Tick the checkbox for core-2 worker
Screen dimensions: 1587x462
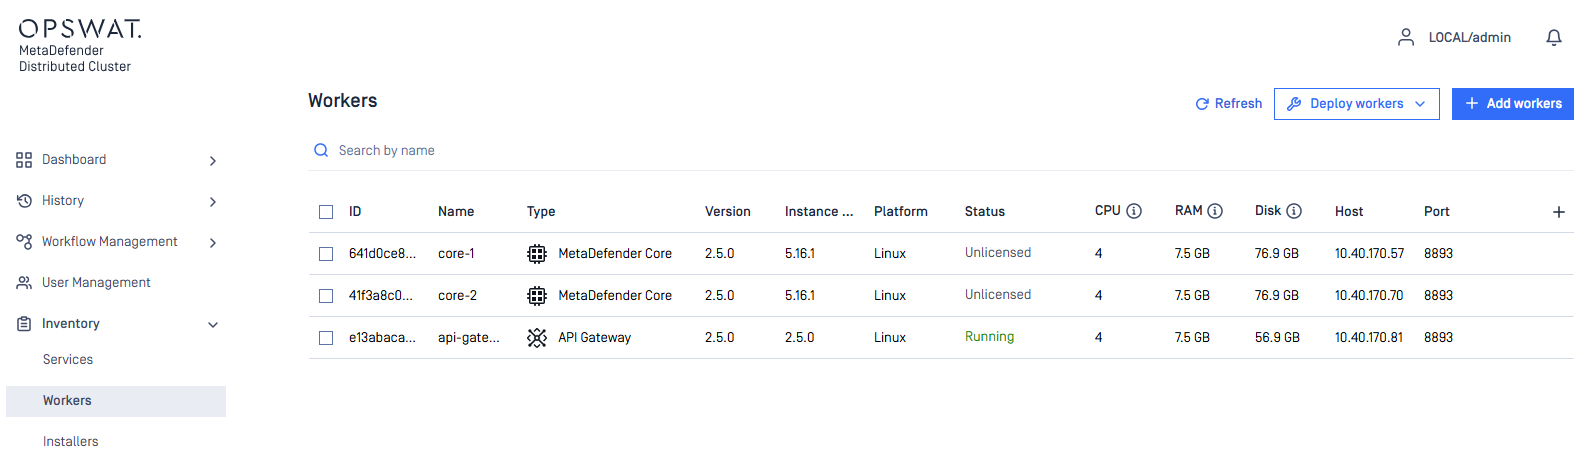click(326, 296)
